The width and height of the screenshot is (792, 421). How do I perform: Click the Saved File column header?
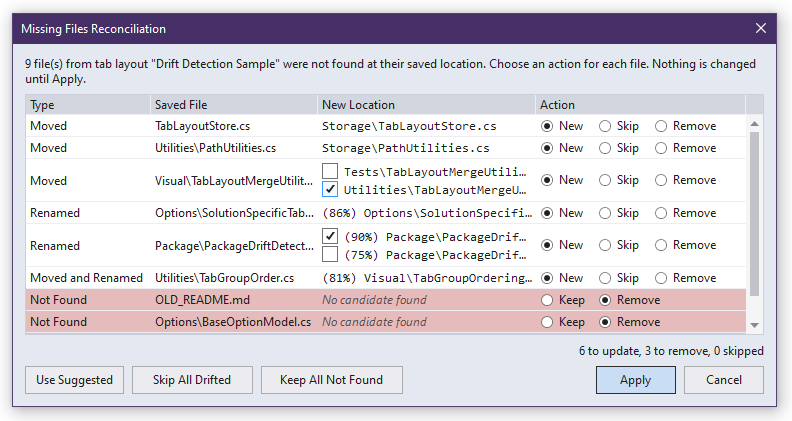[234, 105]
